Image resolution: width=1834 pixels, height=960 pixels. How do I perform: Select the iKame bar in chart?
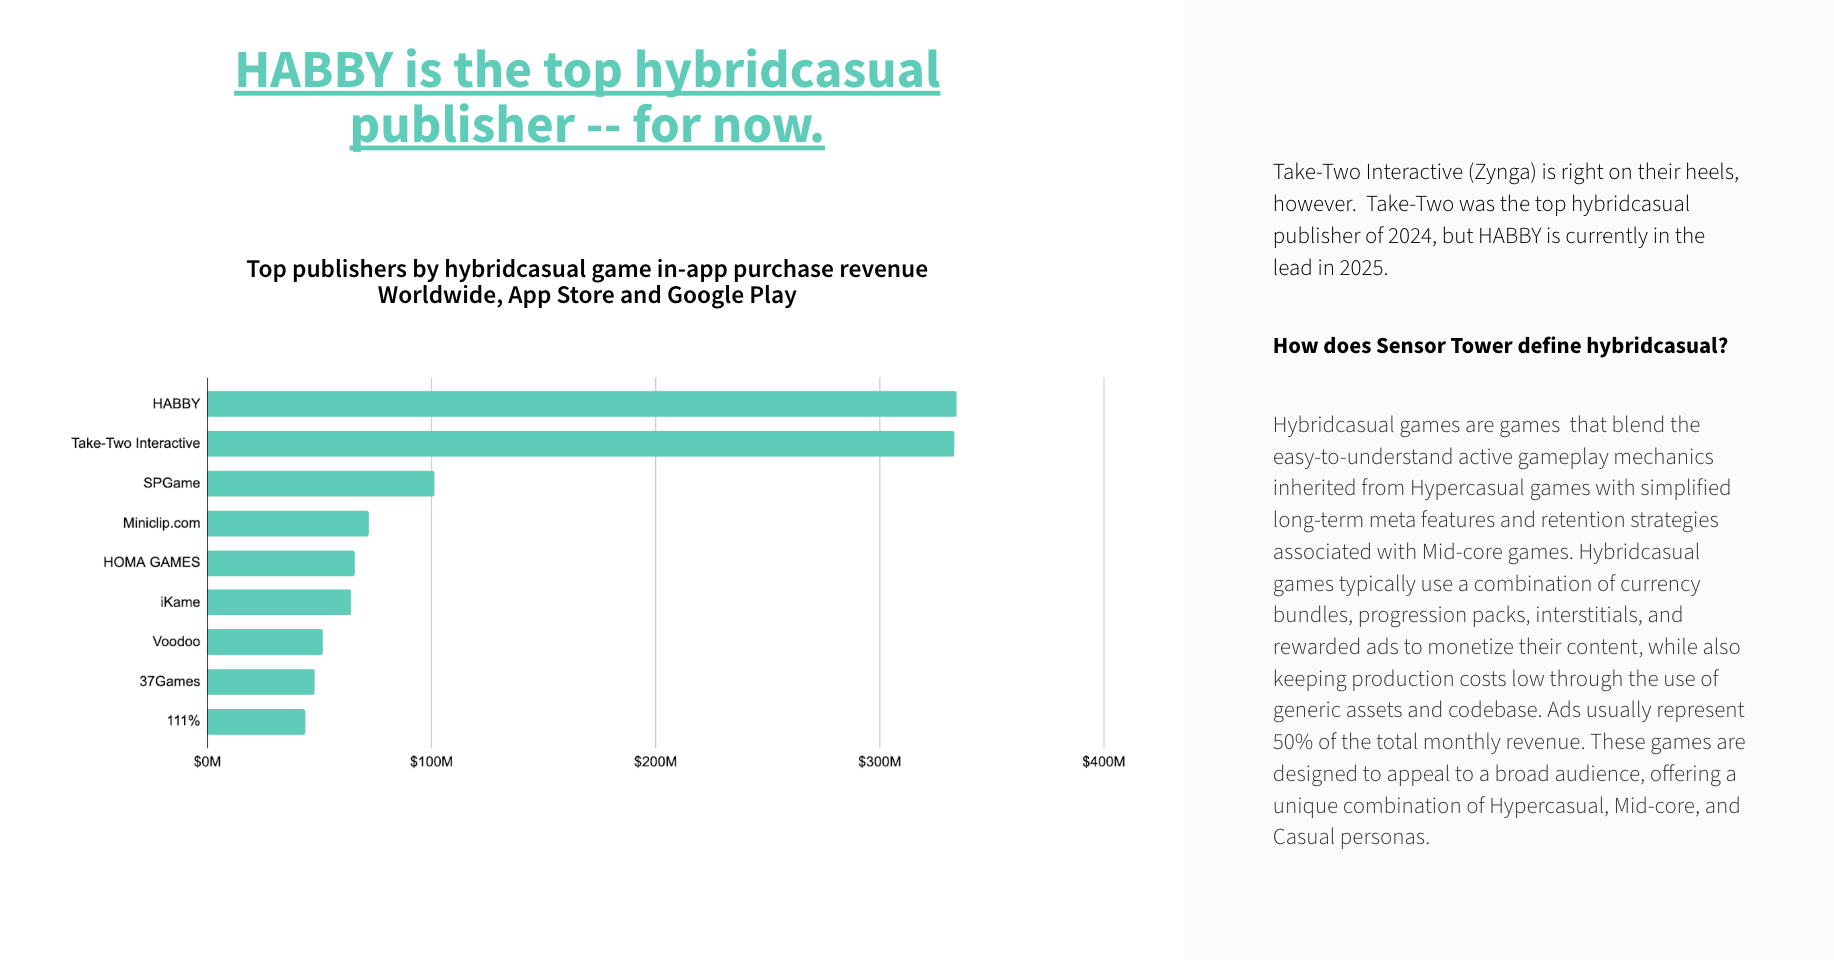point(279,602)
